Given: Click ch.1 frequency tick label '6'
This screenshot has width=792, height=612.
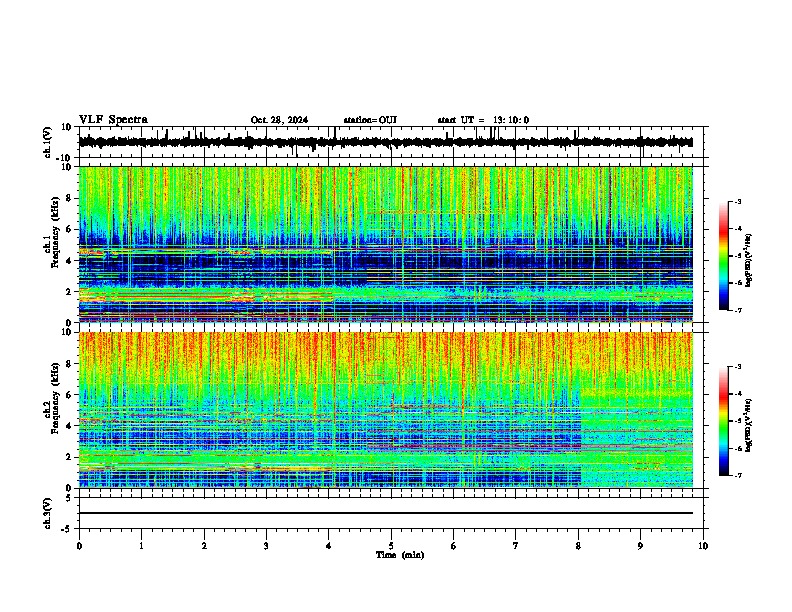Looking at the screenshot, I should (x=69, y=229).
